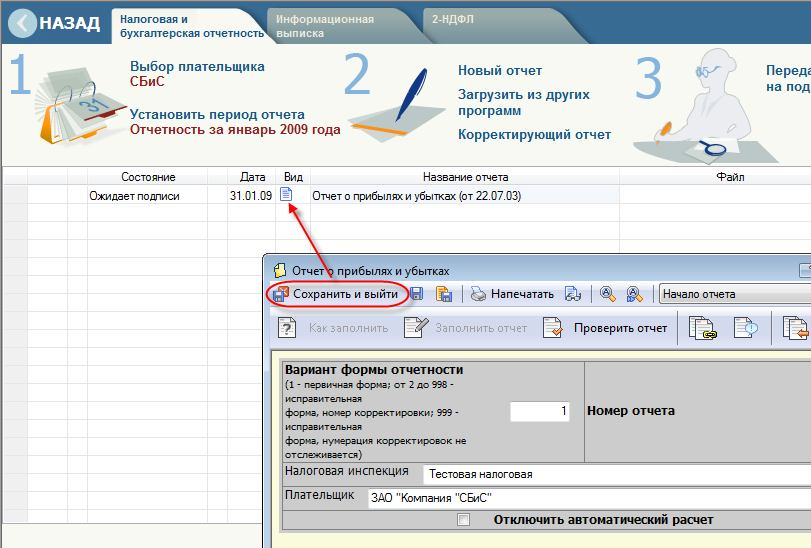
Task: Click the floppy disk save icon
Action: point(416,294)
